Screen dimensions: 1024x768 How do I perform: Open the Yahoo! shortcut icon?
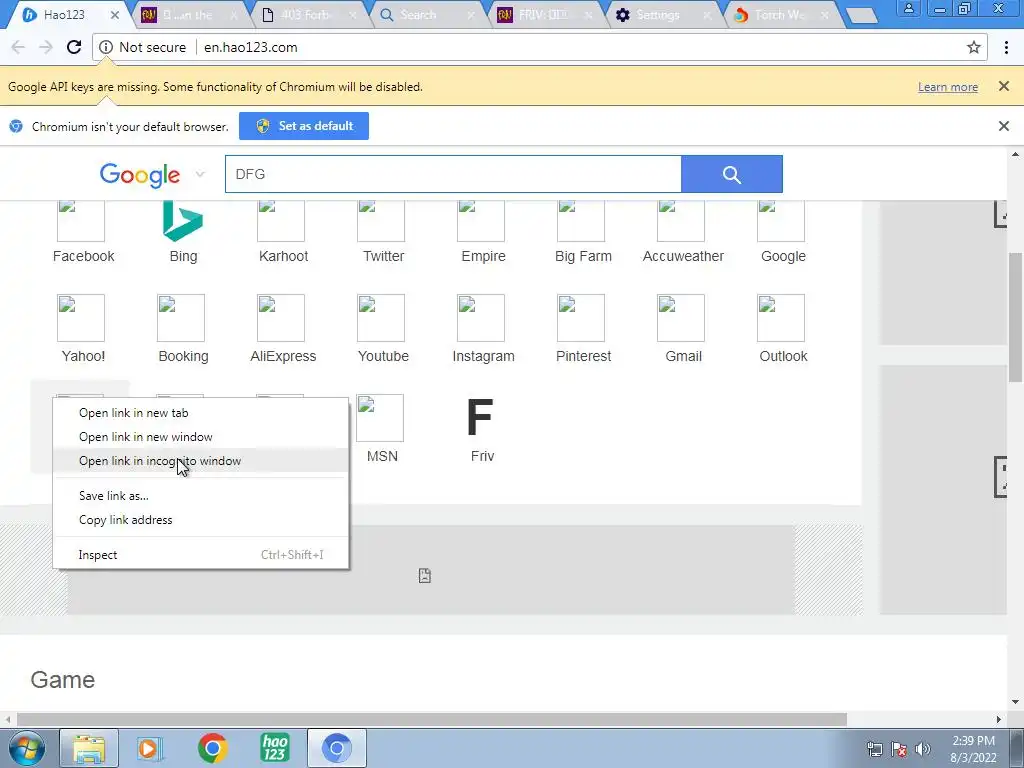point(81,318)
